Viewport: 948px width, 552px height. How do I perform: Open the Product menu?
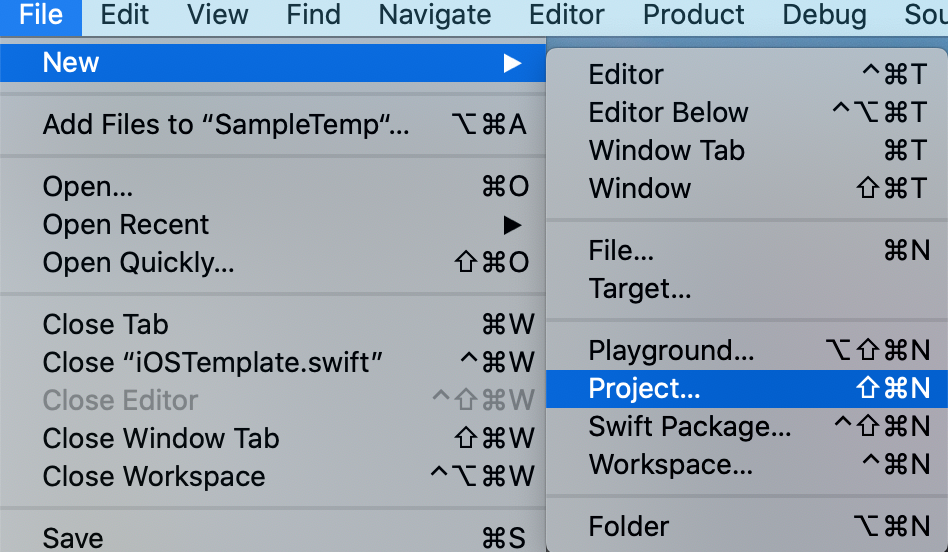693,15
